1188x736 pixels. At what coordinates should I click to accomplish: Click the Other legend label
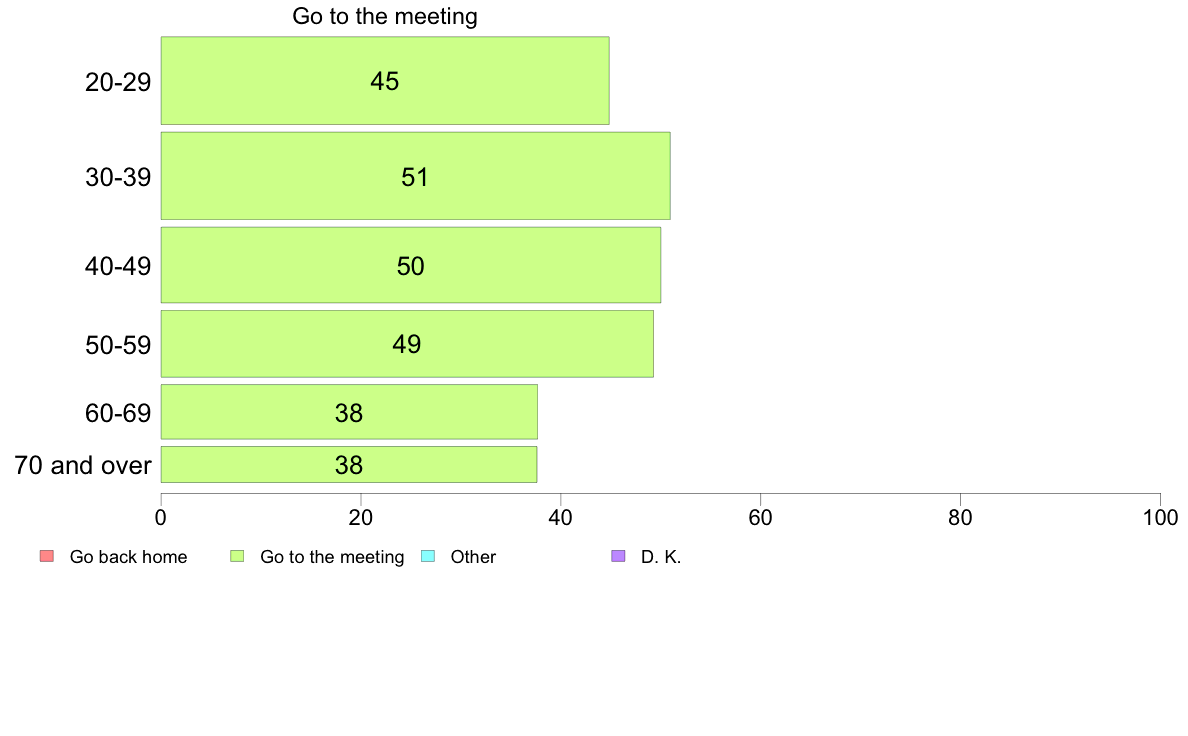pyautogui.click(x=473, y=557)
